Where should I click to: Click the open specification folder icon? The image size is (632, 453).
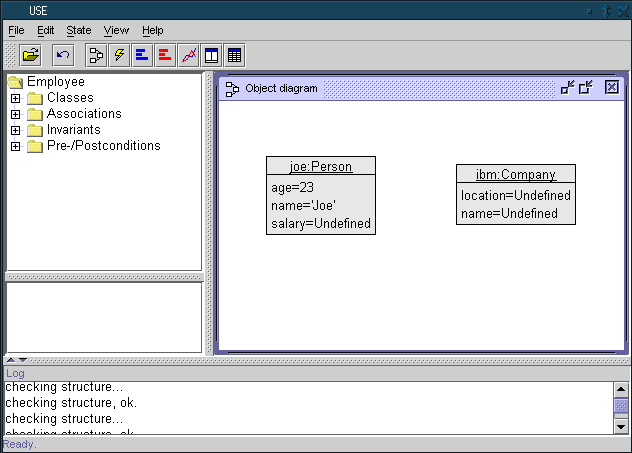point(31,54)
